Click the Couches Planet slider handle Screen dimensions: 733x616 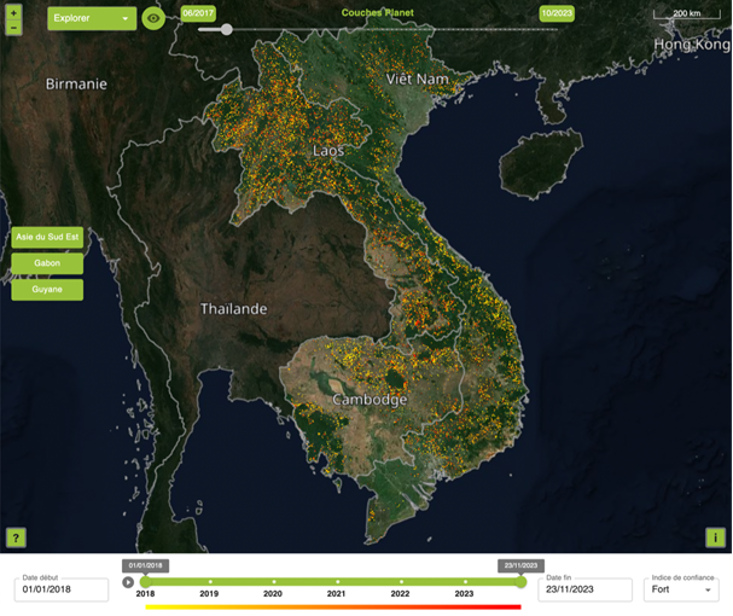click(226, 29)
